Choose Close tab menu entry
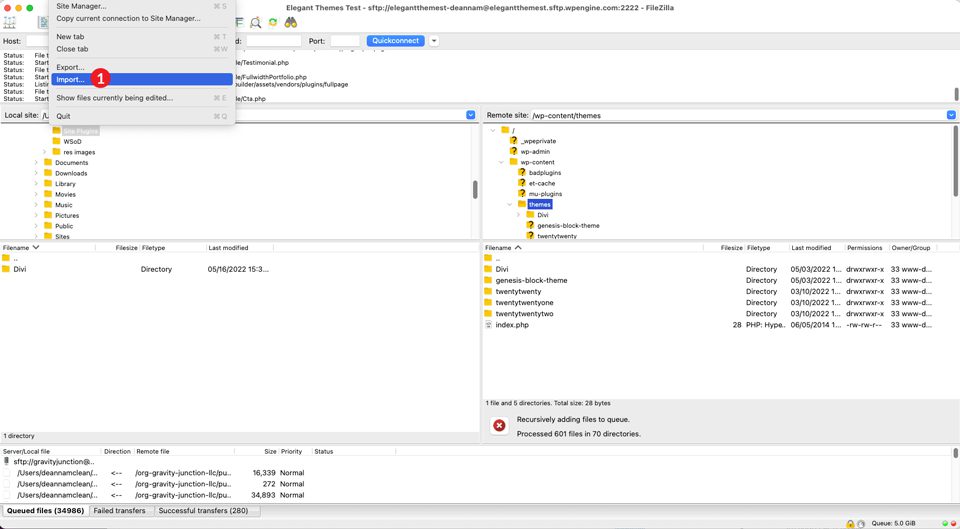Screen dimensions: 960x529 [142, 49]
